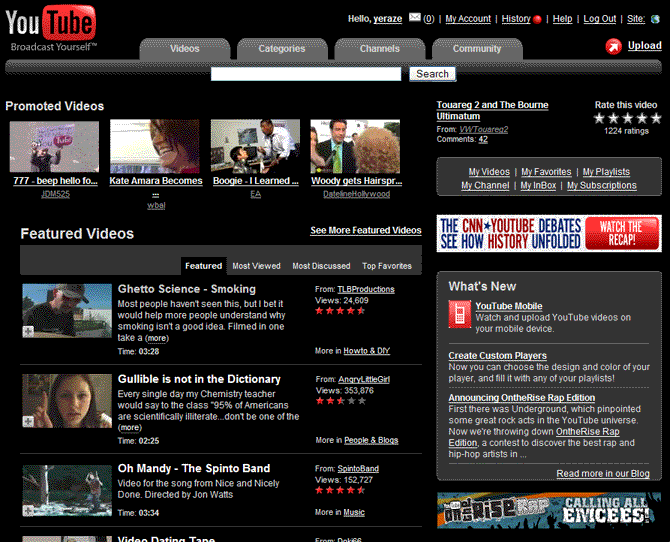Open My Playlists link
670x542 pixels.
pos(606,172)
